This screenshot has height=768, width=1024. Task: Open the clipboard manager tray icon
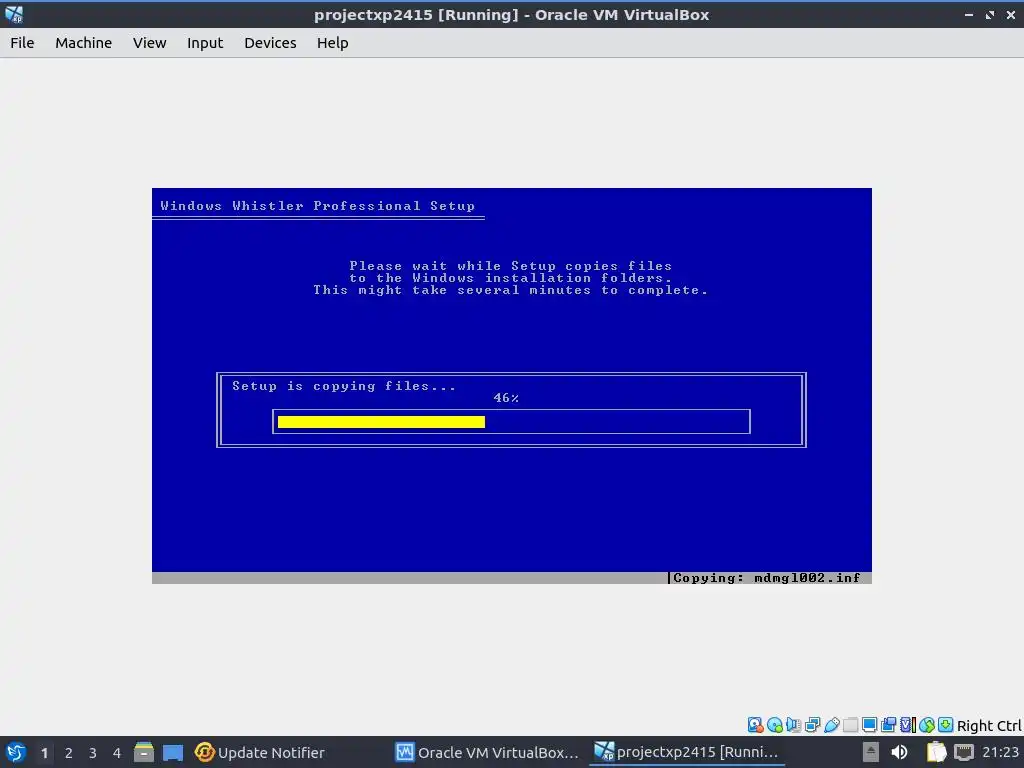tap(936, 752)
